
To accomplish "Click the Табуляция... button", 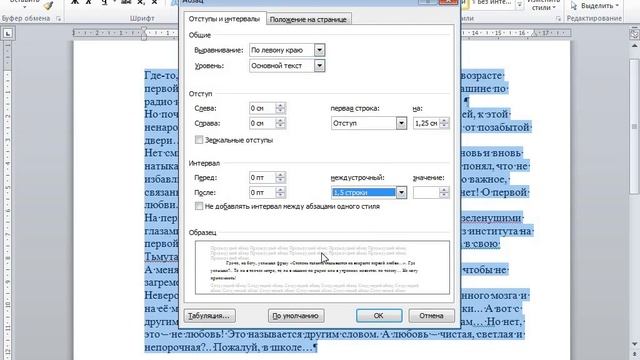I will pos(209,316).
